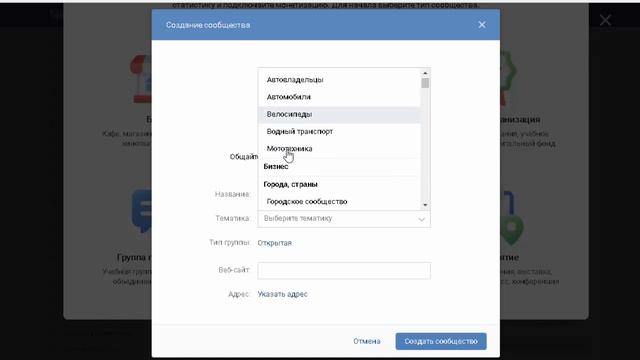Change the group type Открытая
640x360 pixels.
(x=275, y=243)
